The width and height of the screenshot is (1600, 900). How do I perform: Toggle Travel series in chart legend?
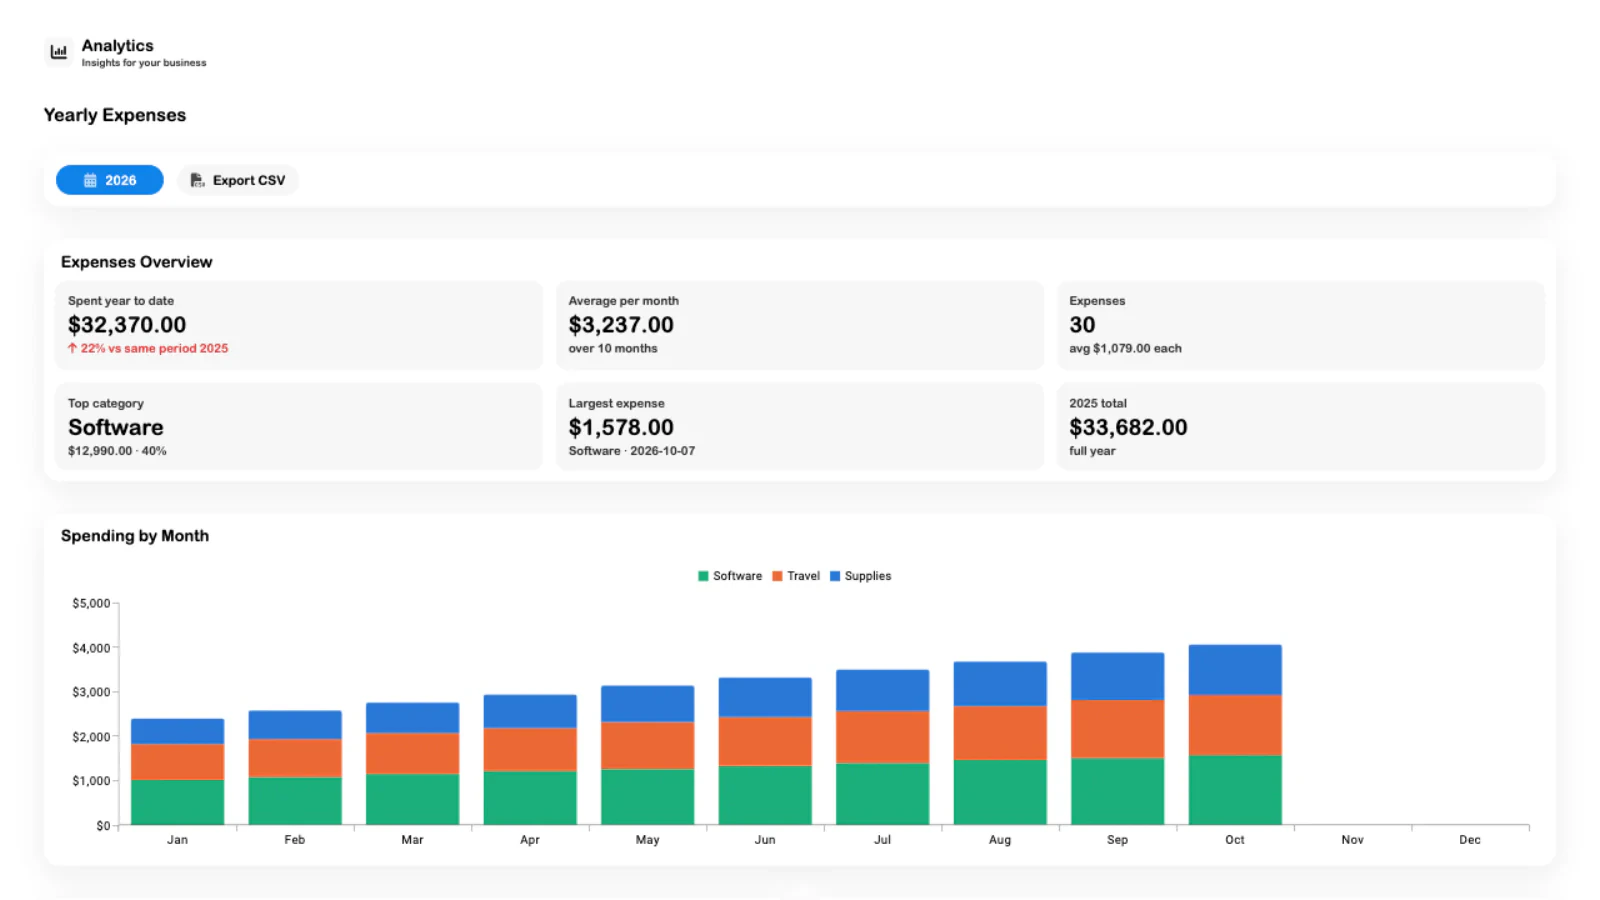796,576
